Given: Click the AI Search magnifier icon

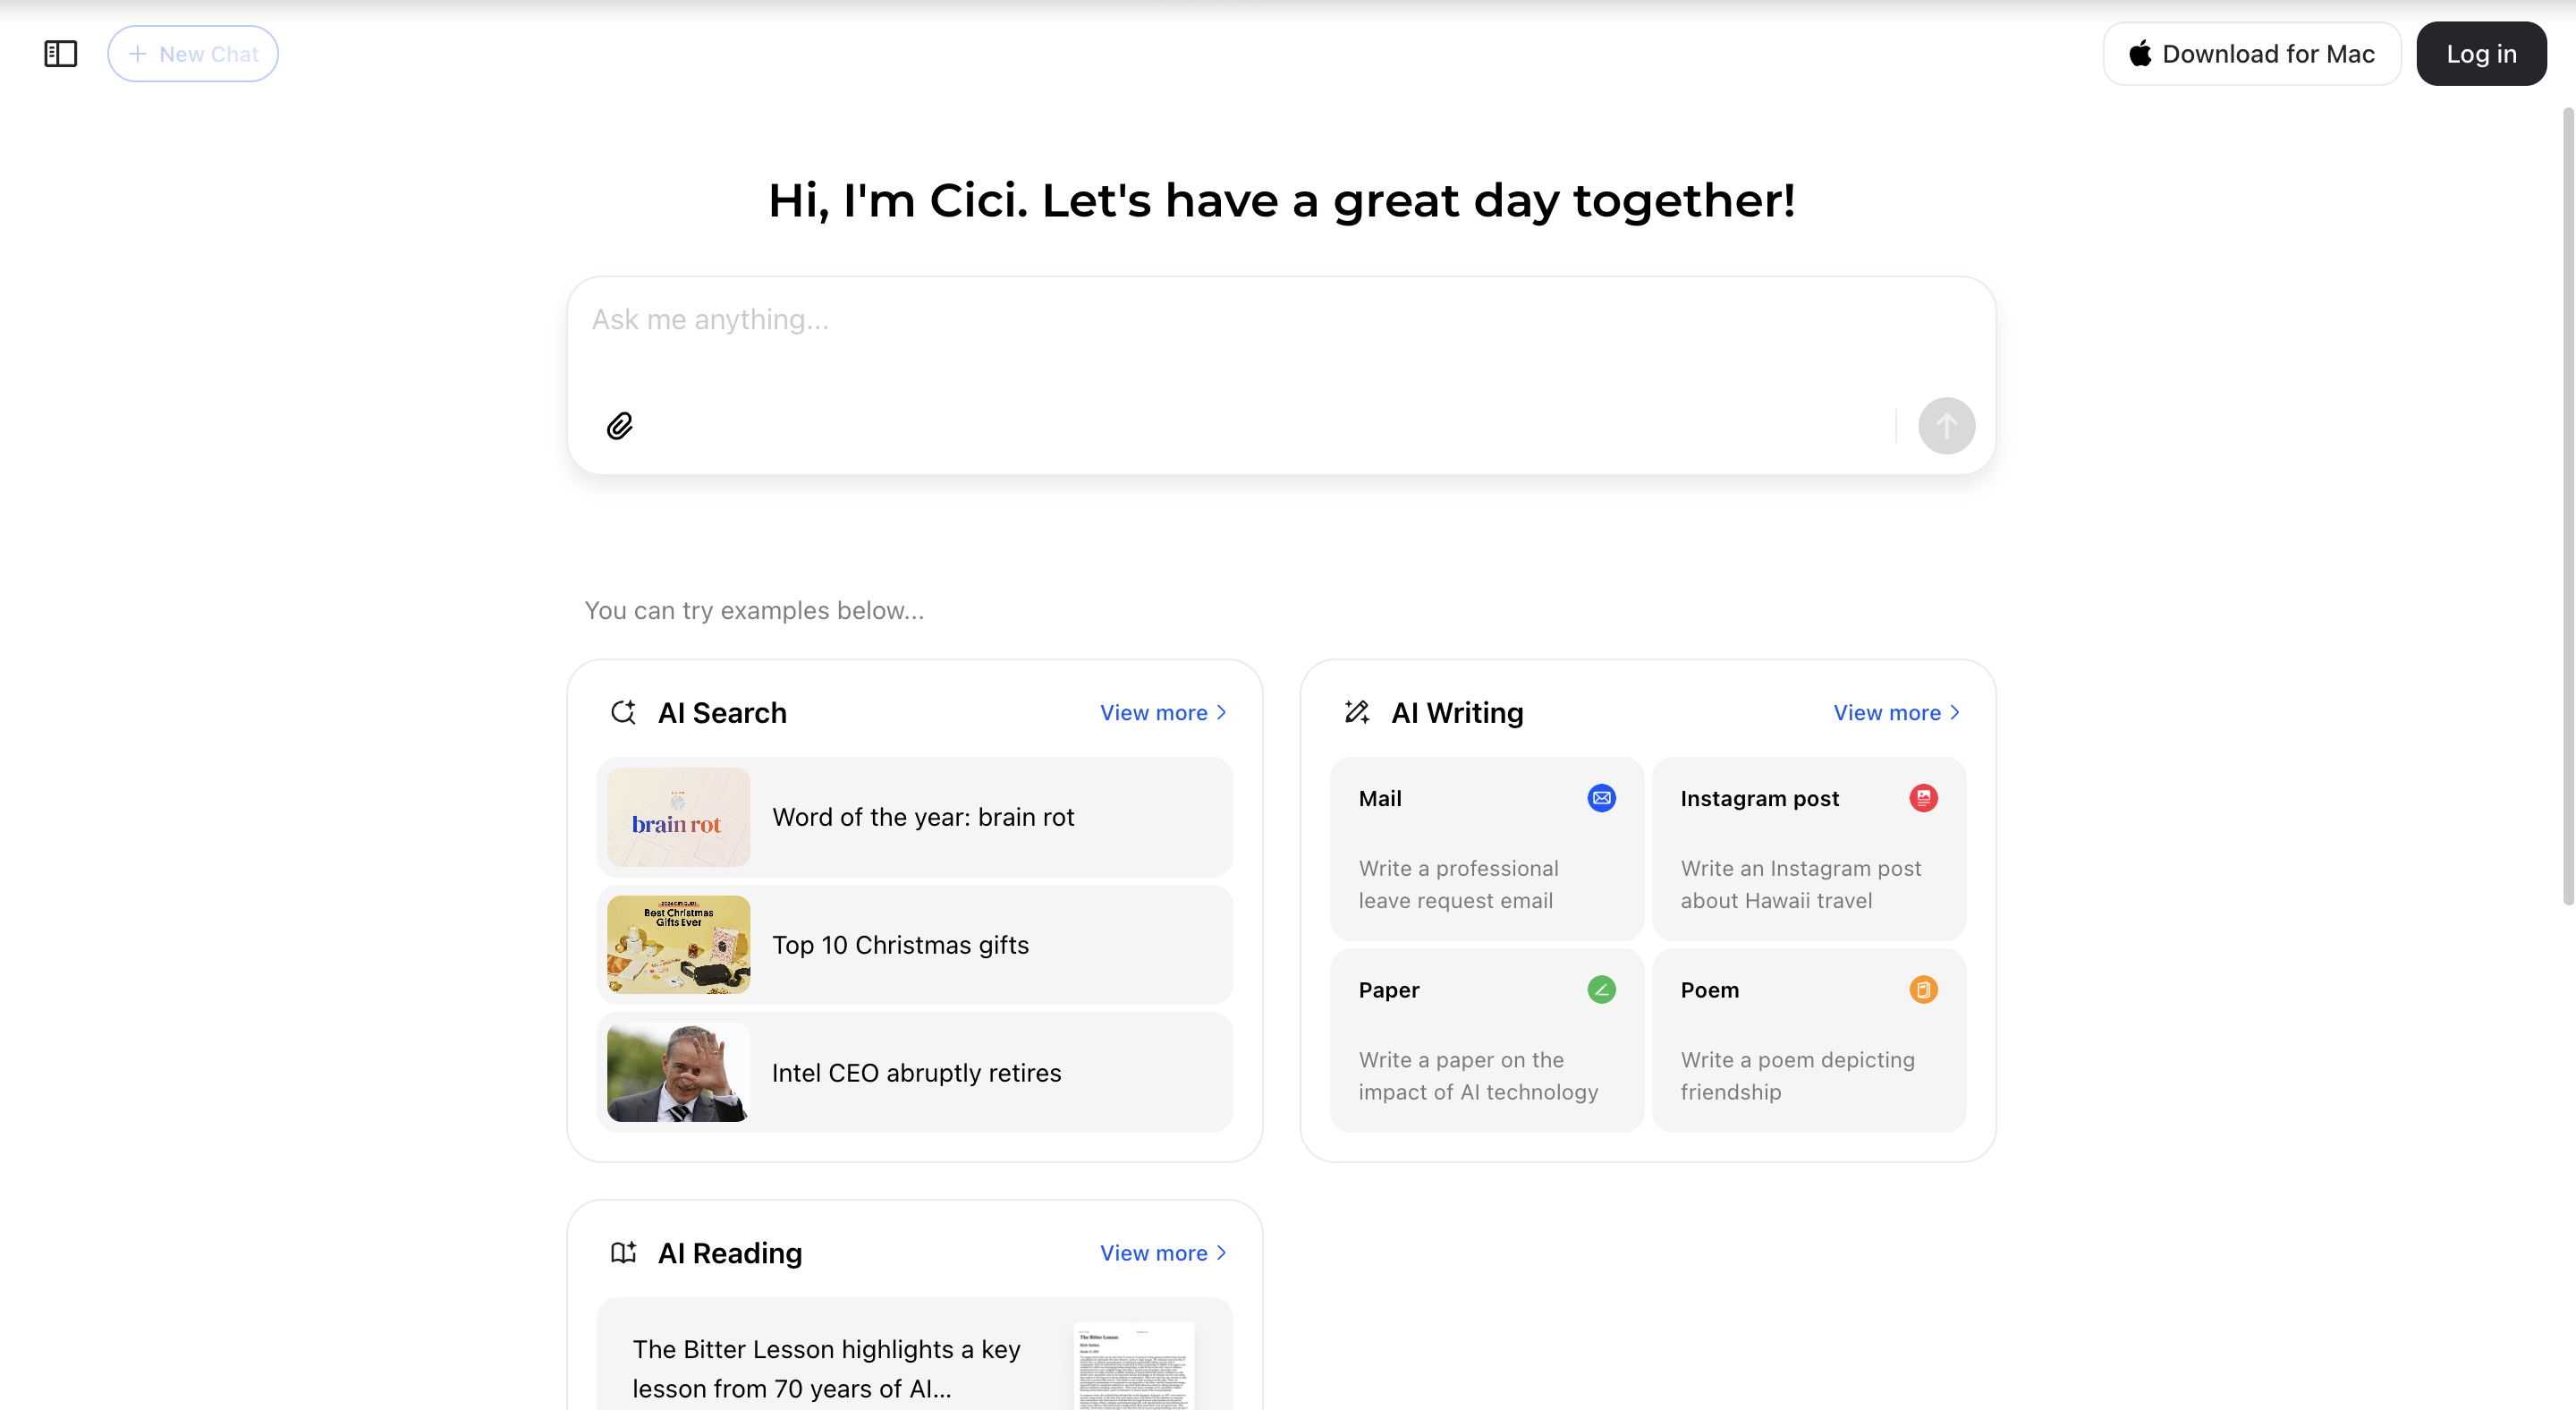Looking at the screenshot, I should (623, 712).
